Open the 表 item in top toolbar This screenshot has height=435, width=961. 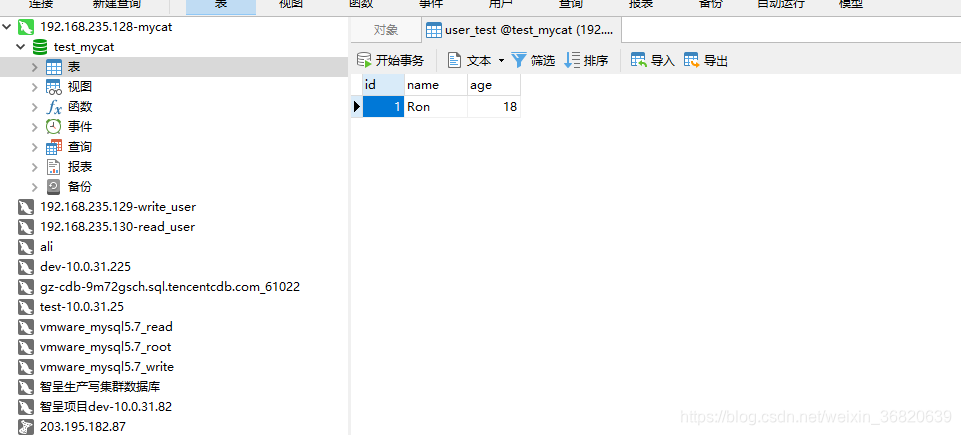click(x=221, y=5)
